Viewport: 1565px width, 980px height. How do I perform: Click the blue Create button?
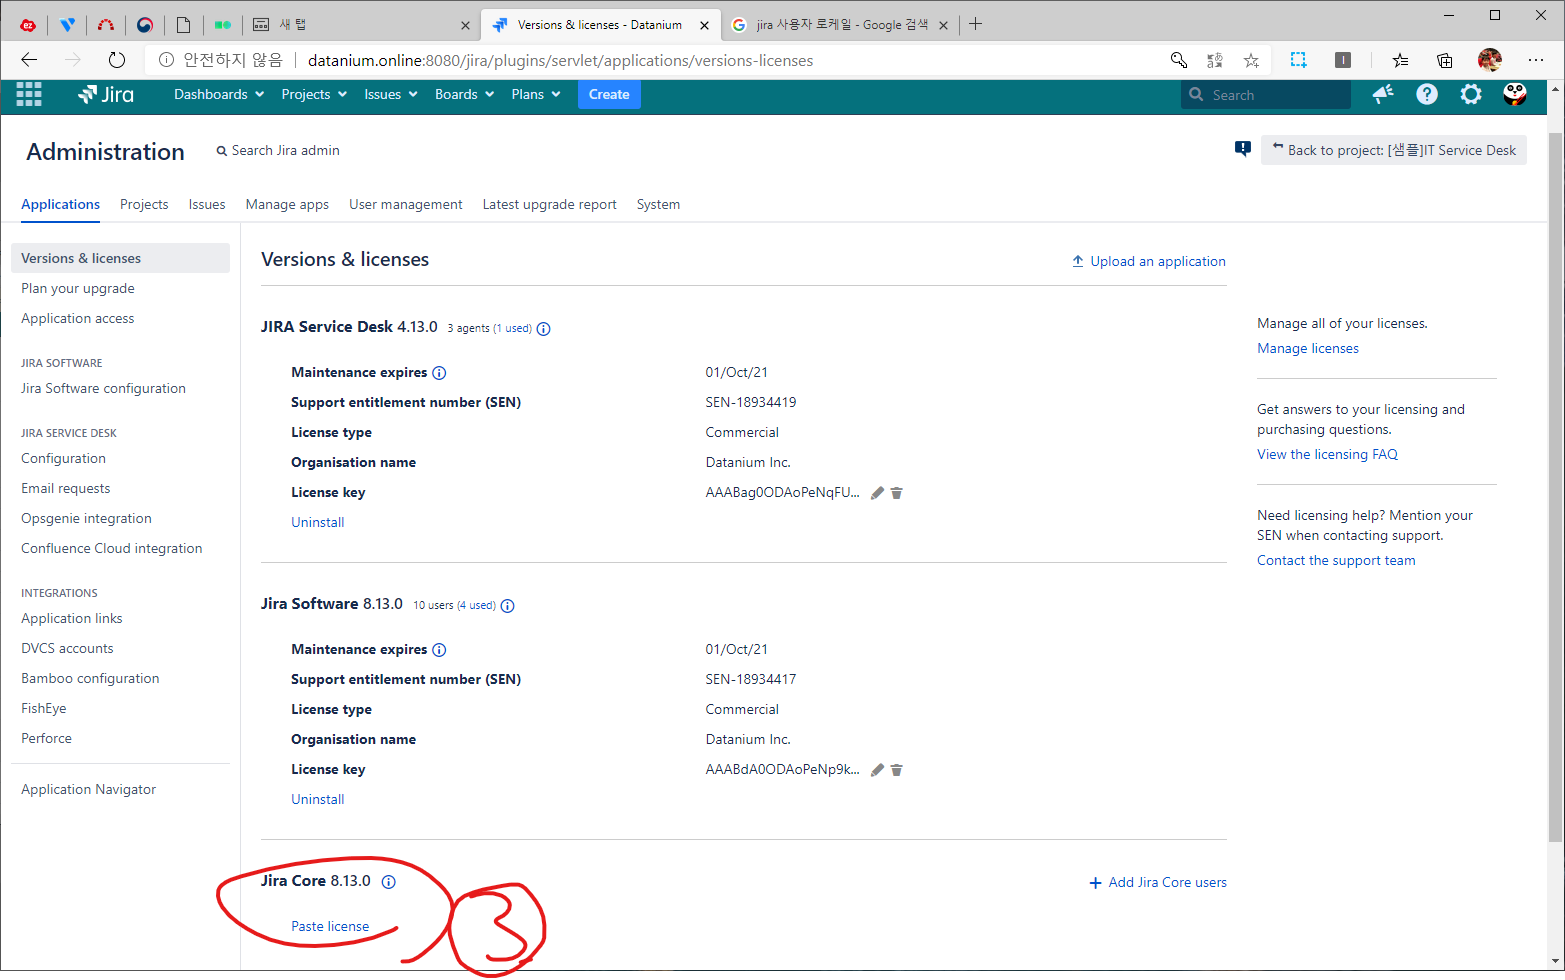click(609, 94)
